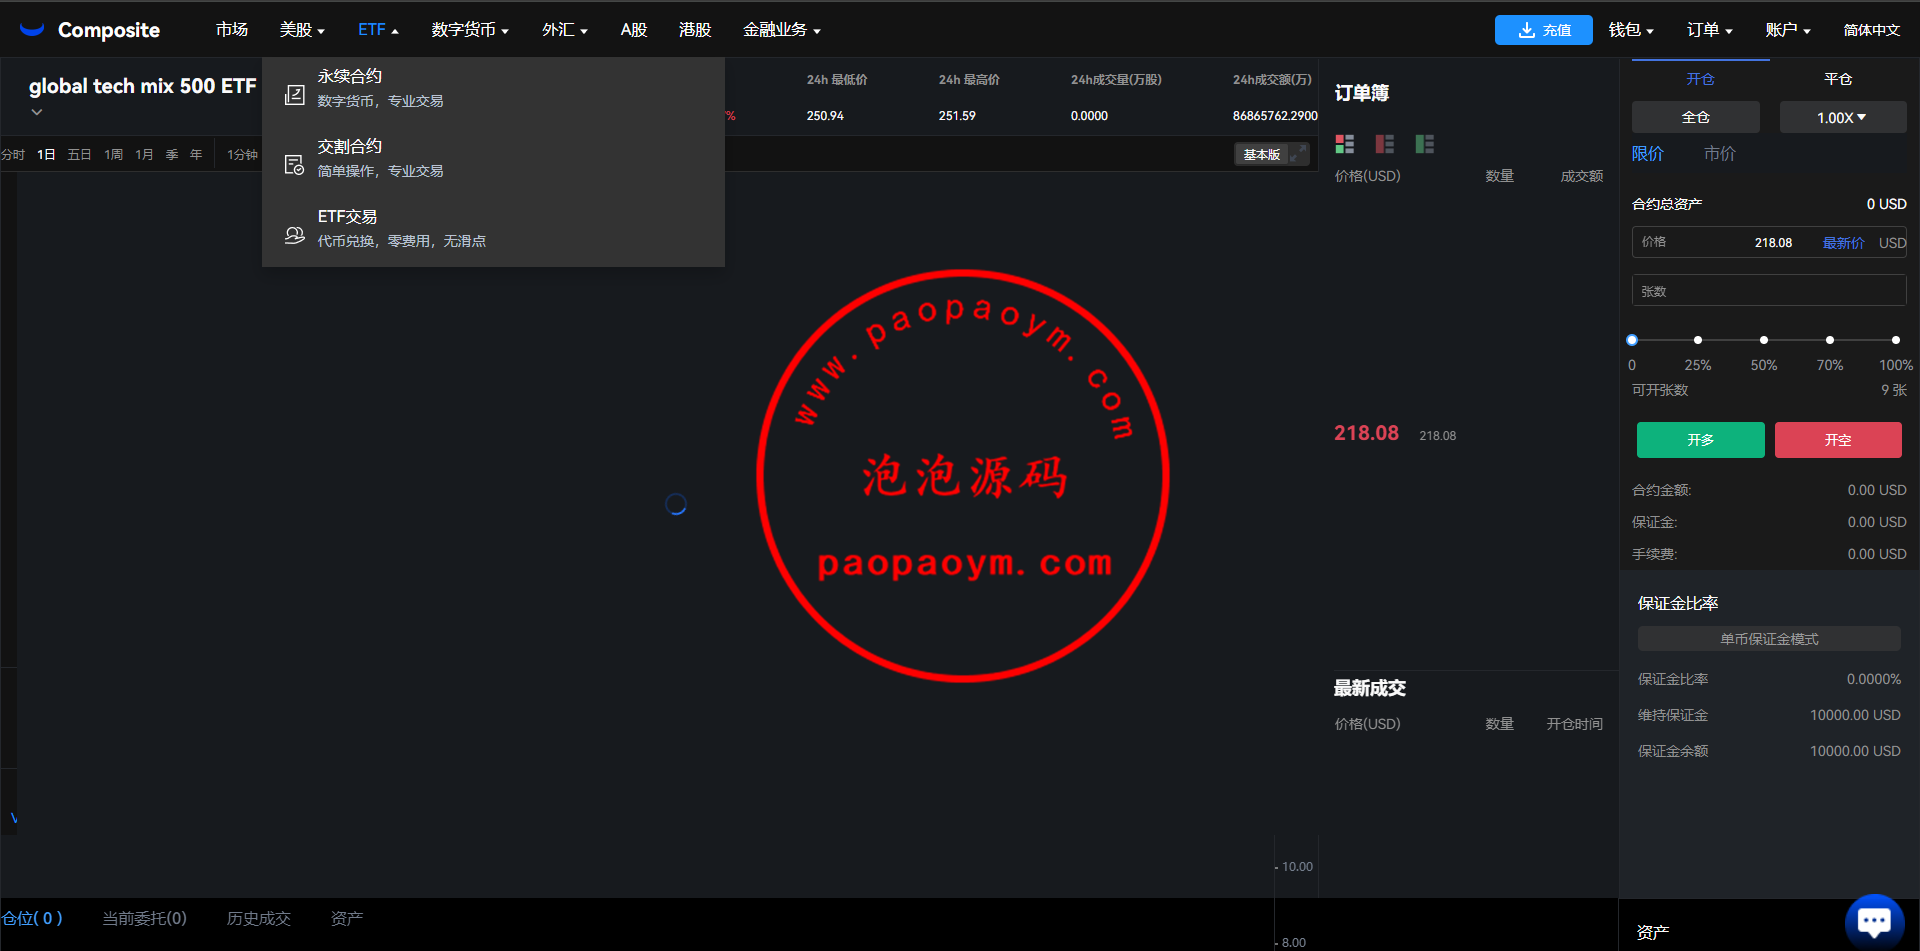
Task: Open the 金融业务 dropdown menu
Action: [x=781, y=30]
